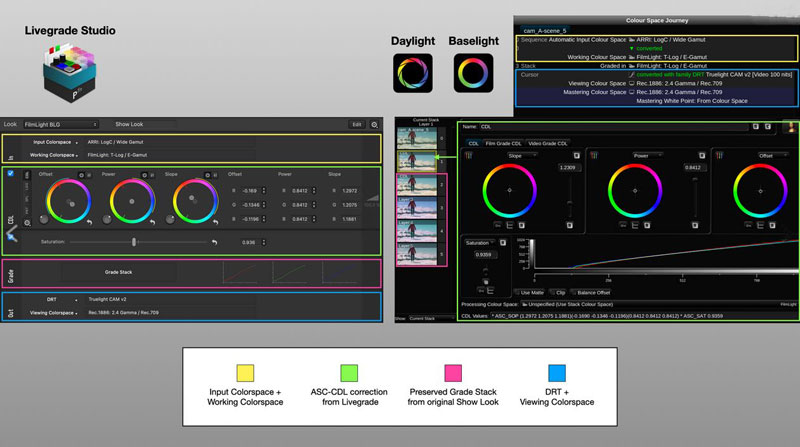
Task: Select Mastering Colour Space row
Action: coord(657,92)
